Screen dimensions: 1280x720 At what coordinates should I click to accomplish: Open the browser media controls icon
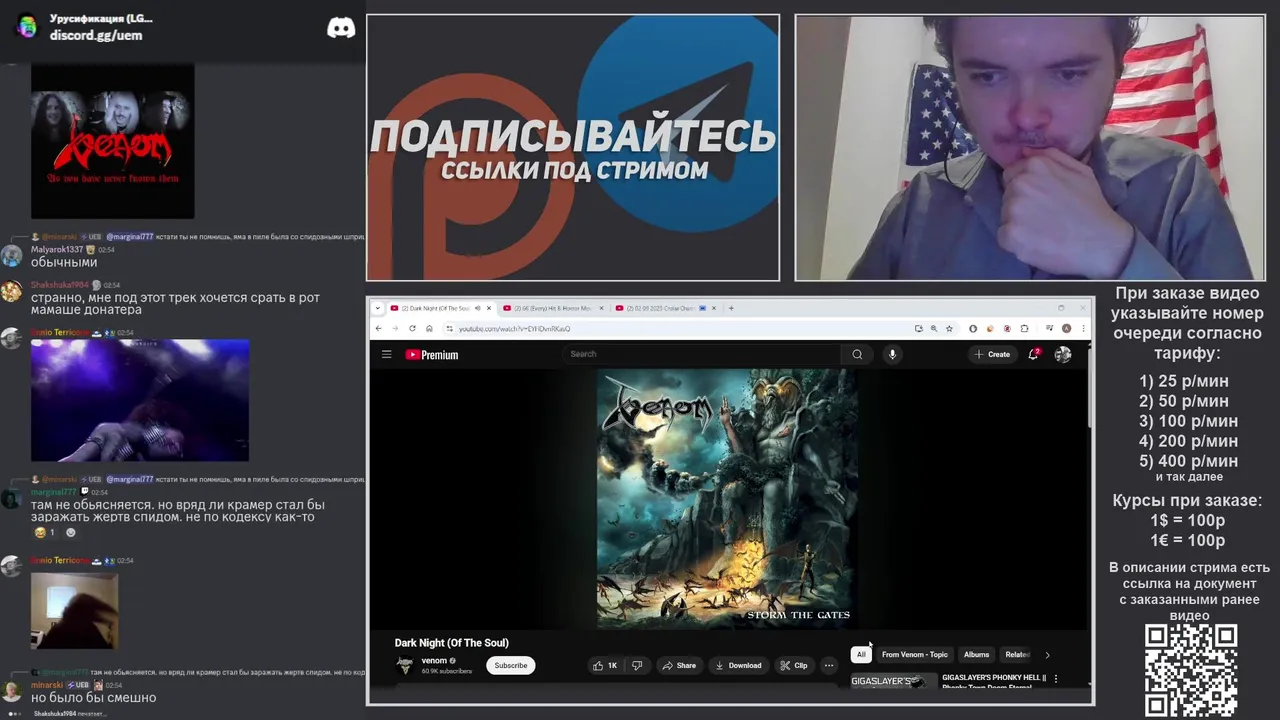pyautogui.click(x=1049, y=328)
